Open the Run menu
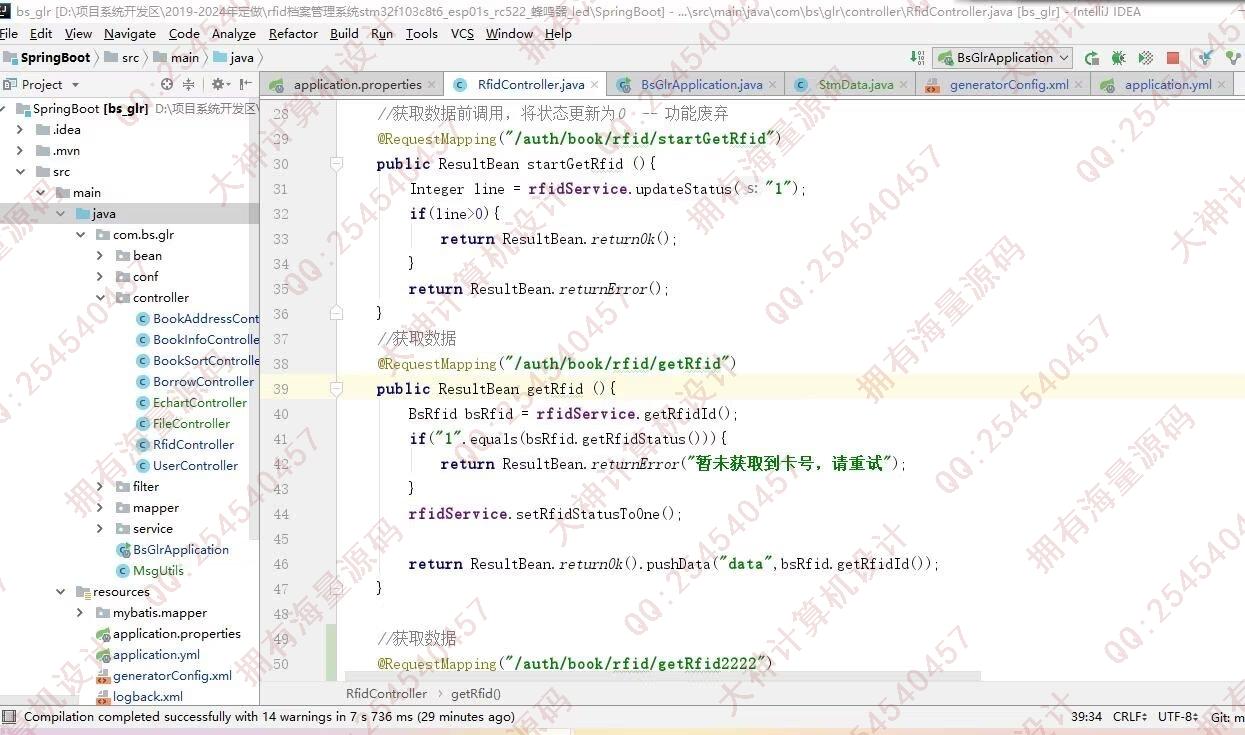The height and width of the screenshot is (735, 1245). coord(382,33)
